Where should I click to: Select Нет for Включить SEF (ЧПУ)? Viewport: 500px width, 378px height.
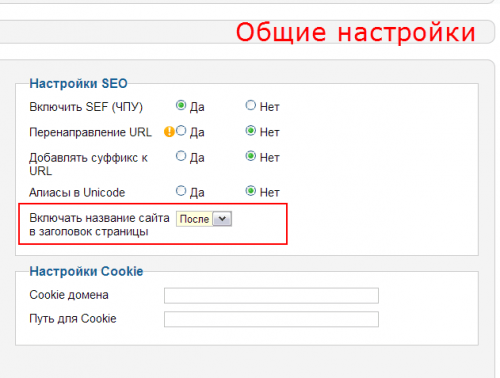tap(251, 106)
